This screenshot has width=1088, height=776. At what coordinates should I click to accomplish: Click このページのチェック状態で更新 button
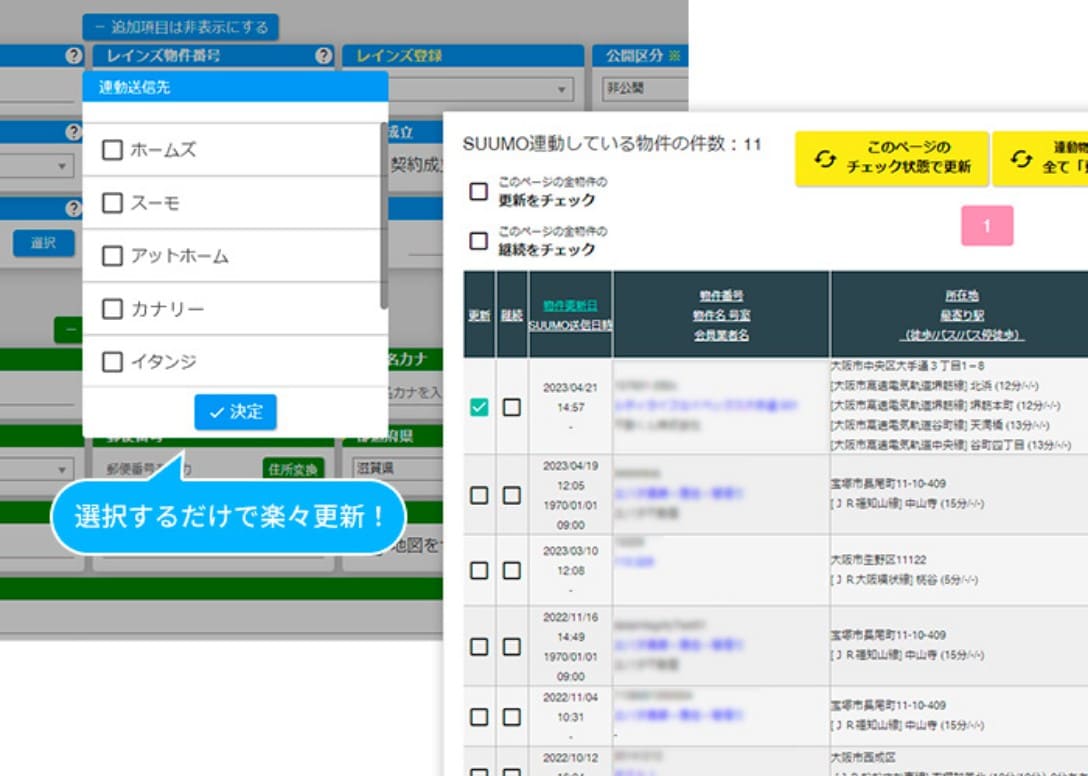pyautogui.click(x=892, y=159)
